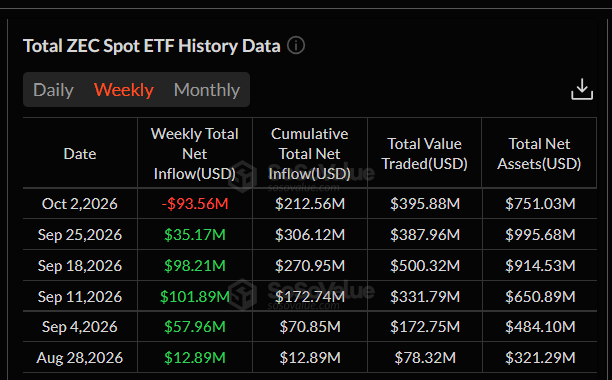Click the $270.95M cumulative inflow cell
The height and width of the screenshot is (380, 612).
(x=310, y=266)
